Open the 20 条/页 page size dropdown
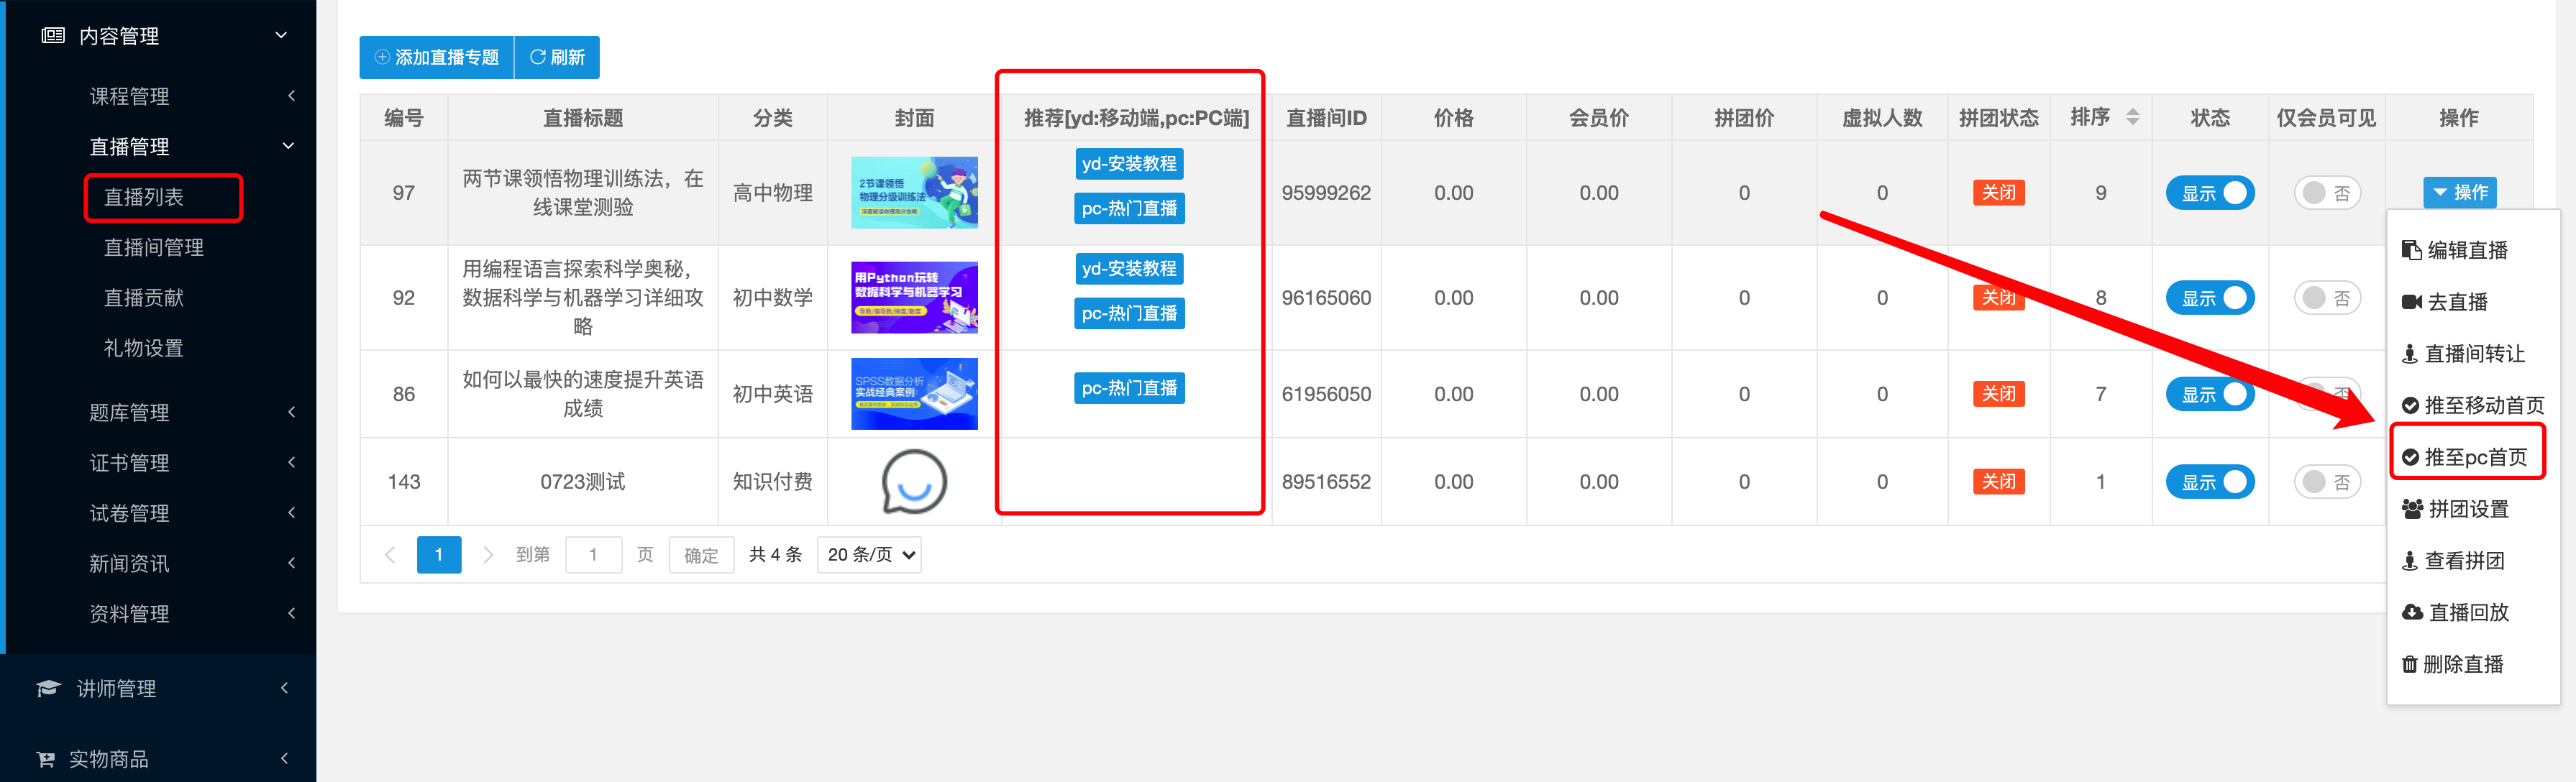The image size is (2576, 782). coord(869,554)
